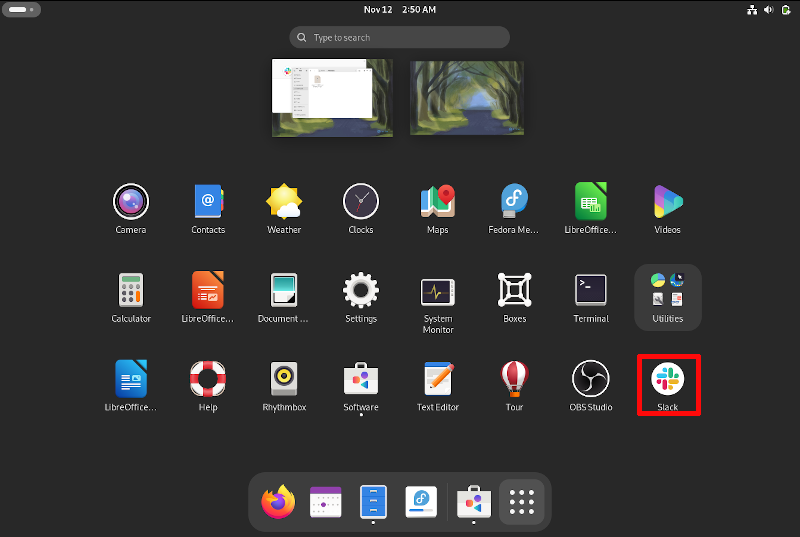The width and height of the screenshot is (800, 537).
Task: Open Document Scanner app
Action: pos(284,290)
